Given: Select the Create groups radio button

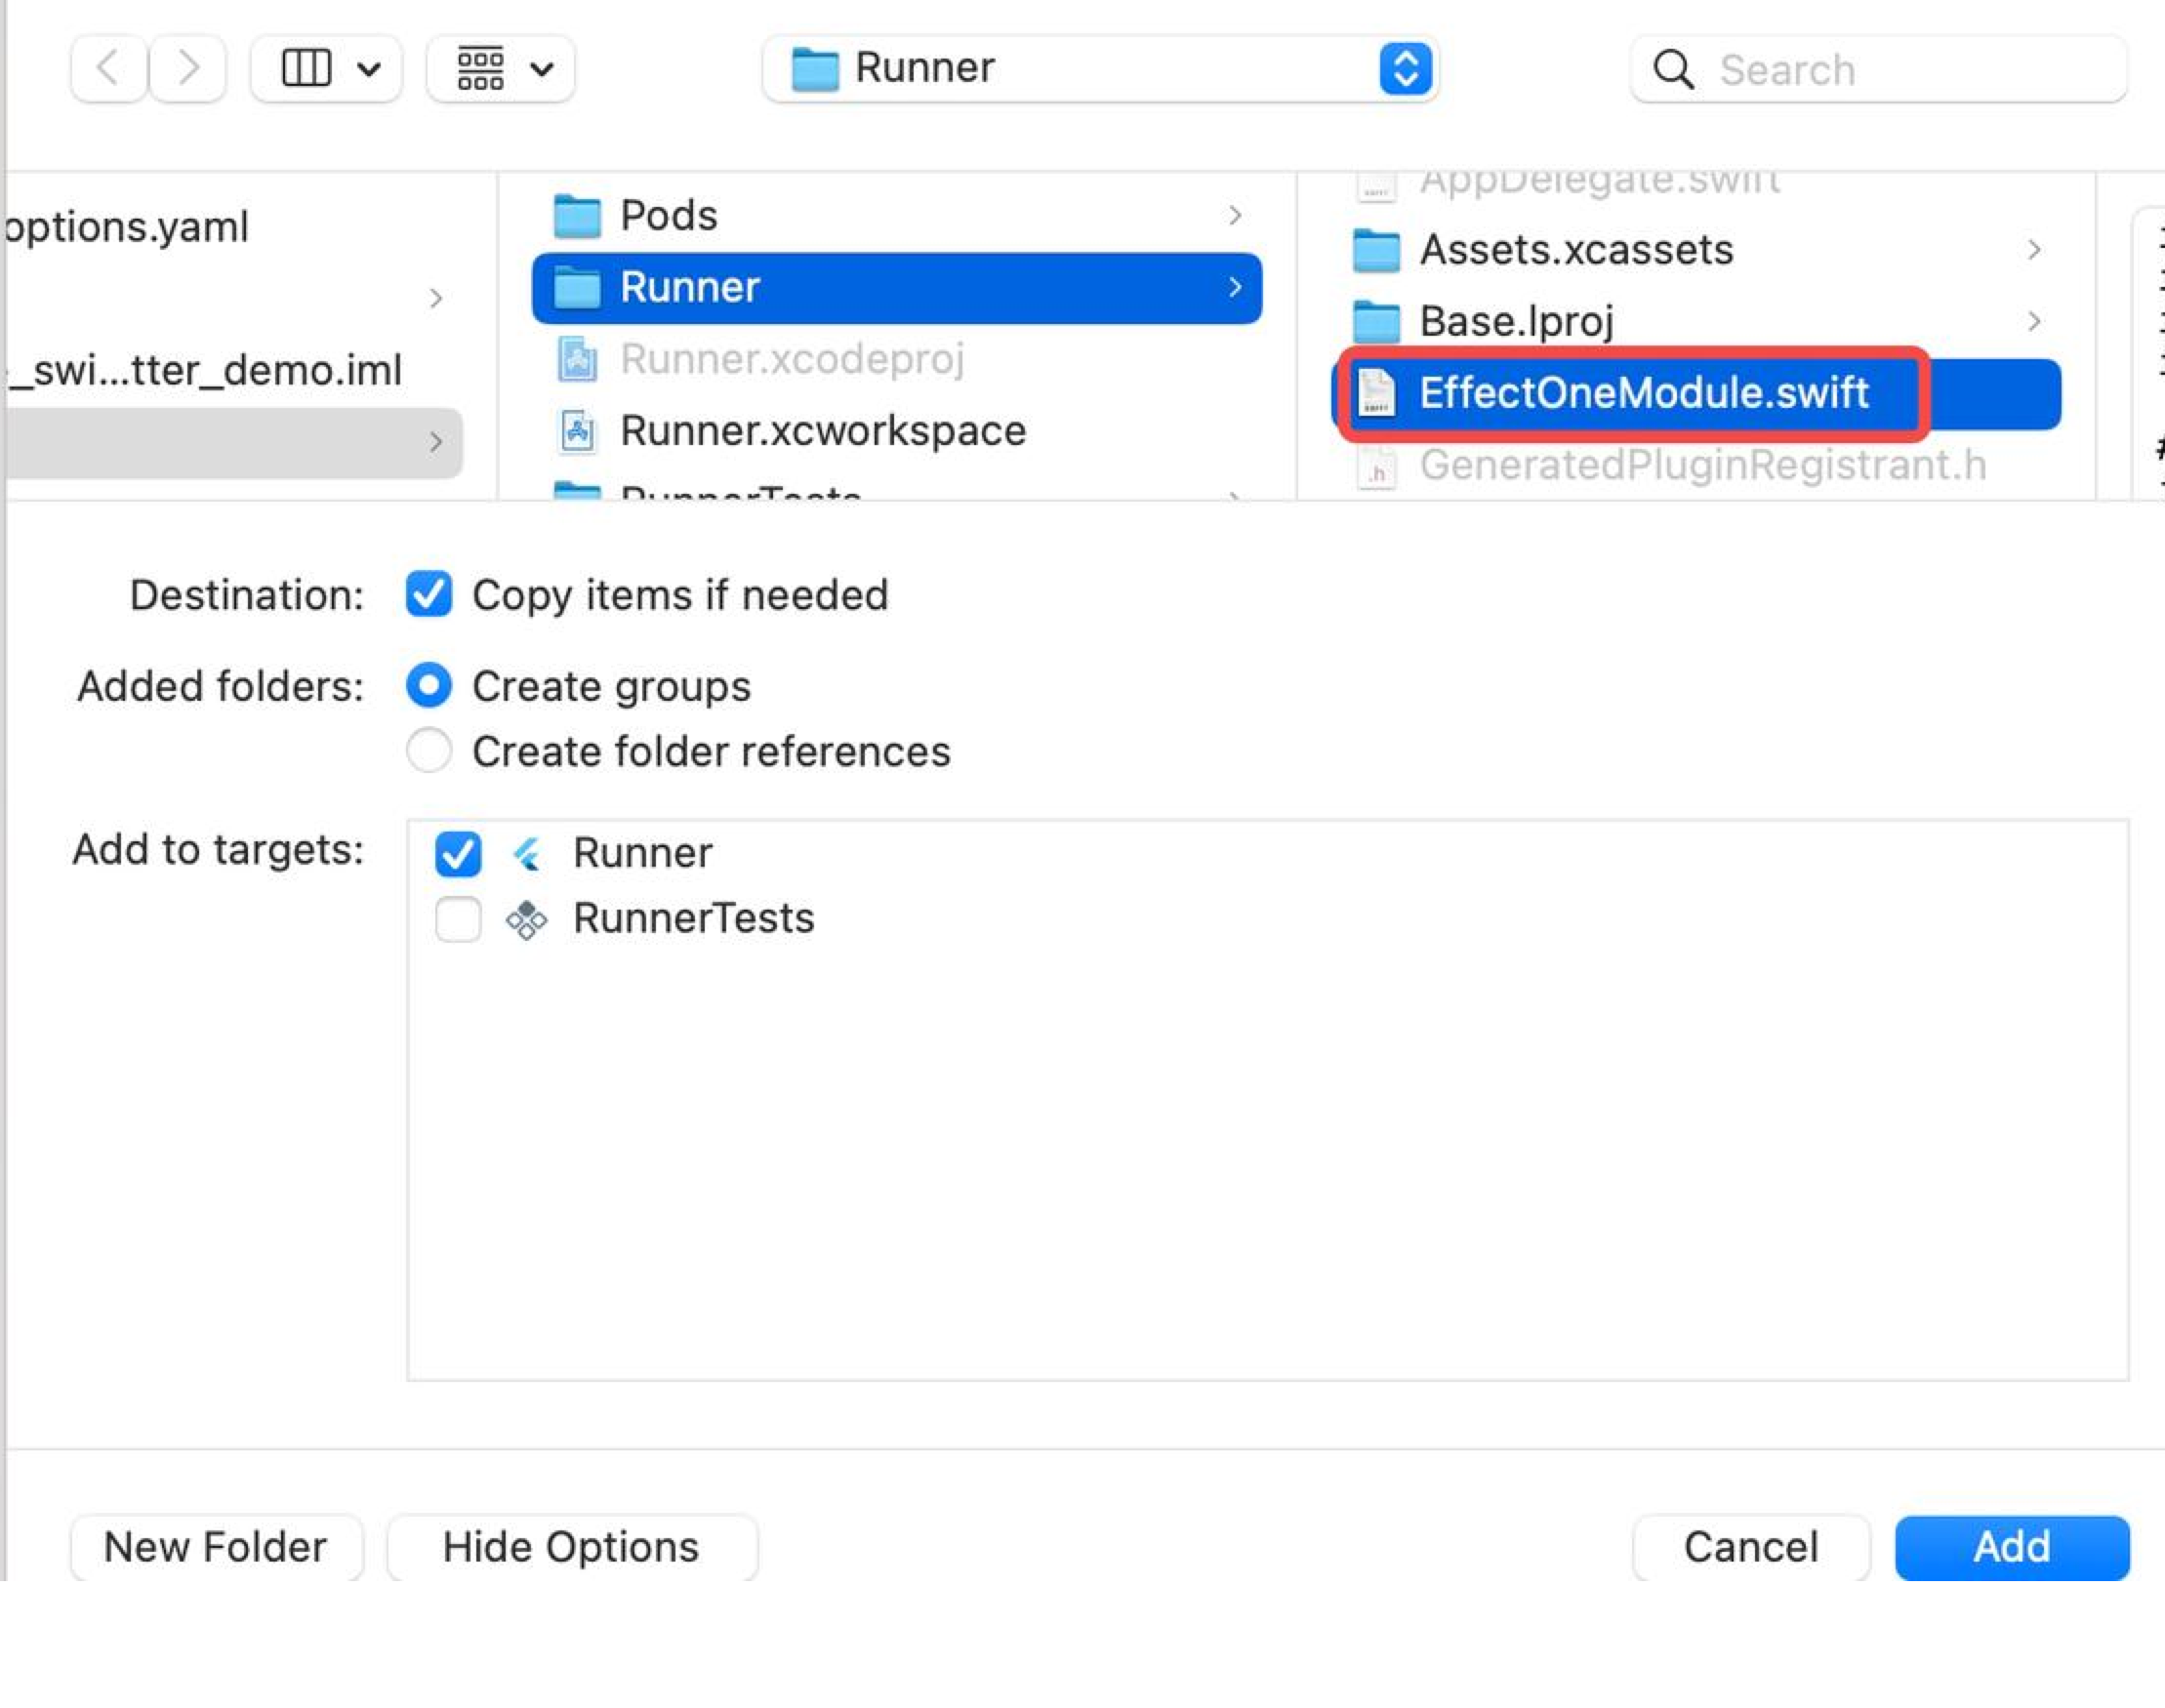Looking at the screenshot, I should (x=429, y=686).
